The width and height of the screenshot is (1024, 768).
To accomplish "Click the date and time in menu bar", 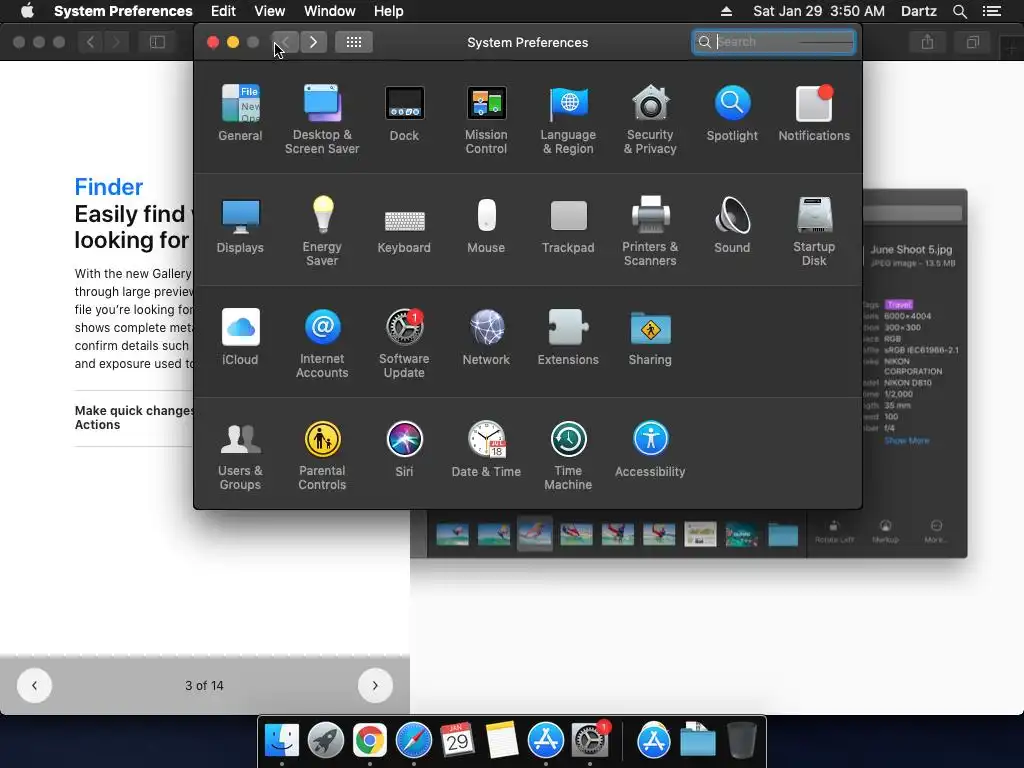I will [x=819, y=11].
